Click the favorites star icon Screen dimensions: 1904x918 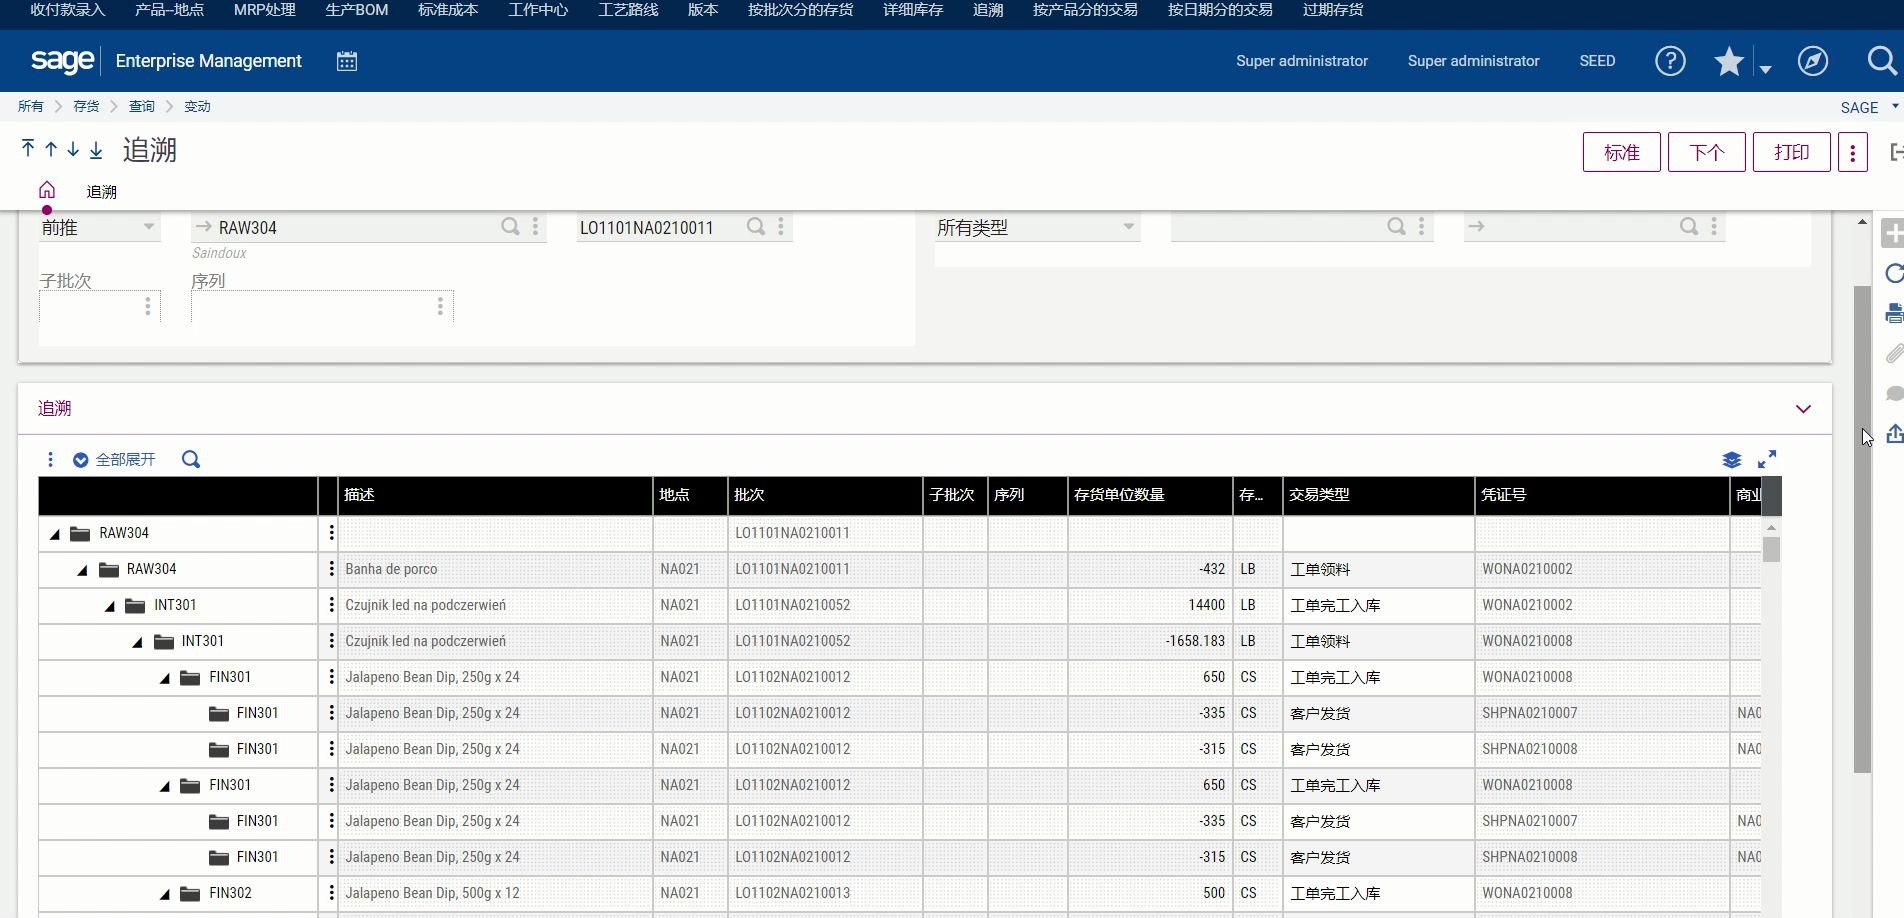click(x=1729, y=61)
